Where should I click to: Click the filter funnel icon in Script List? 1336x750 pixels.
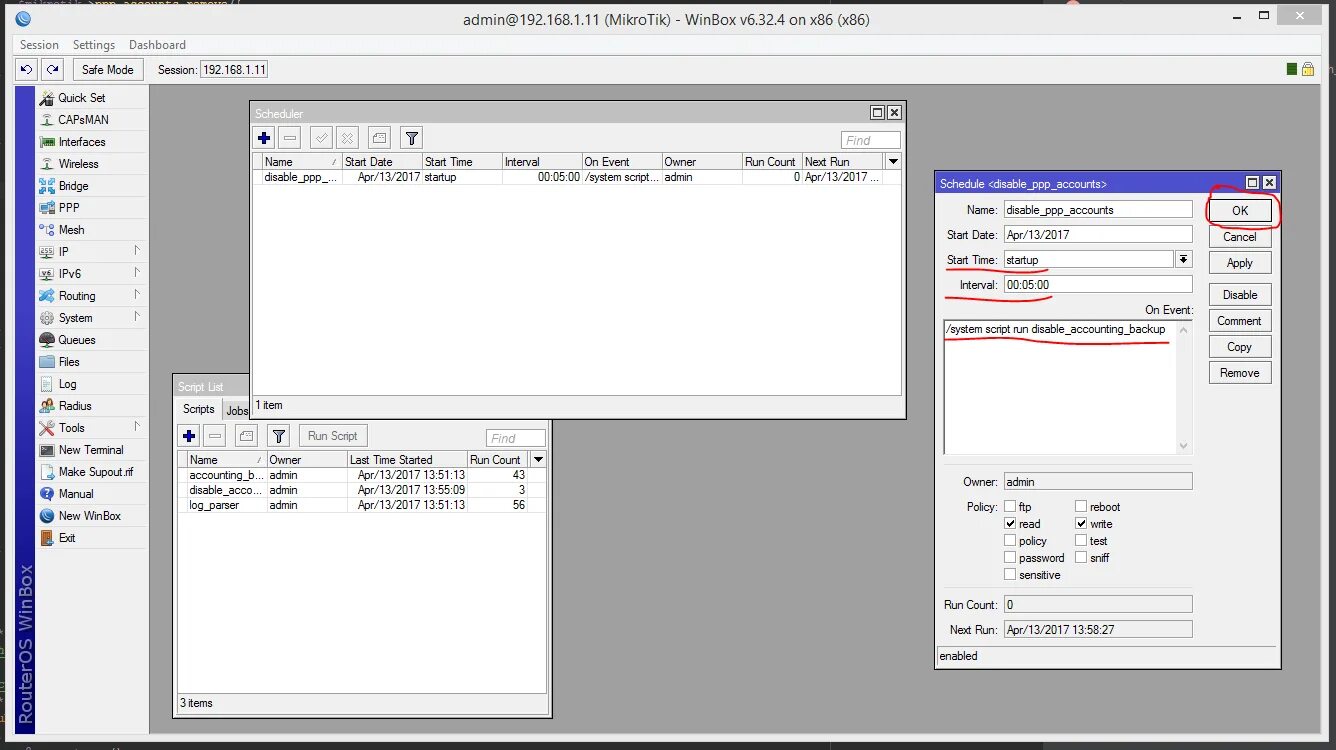(279, 436)
